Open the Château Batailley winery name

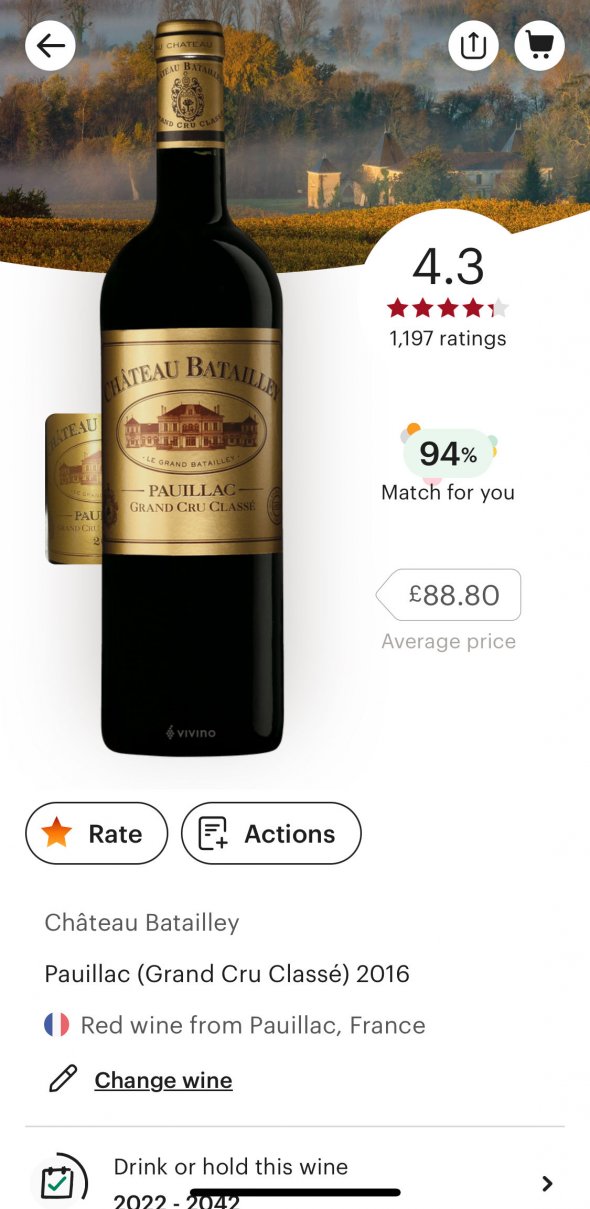pos(141,923)
